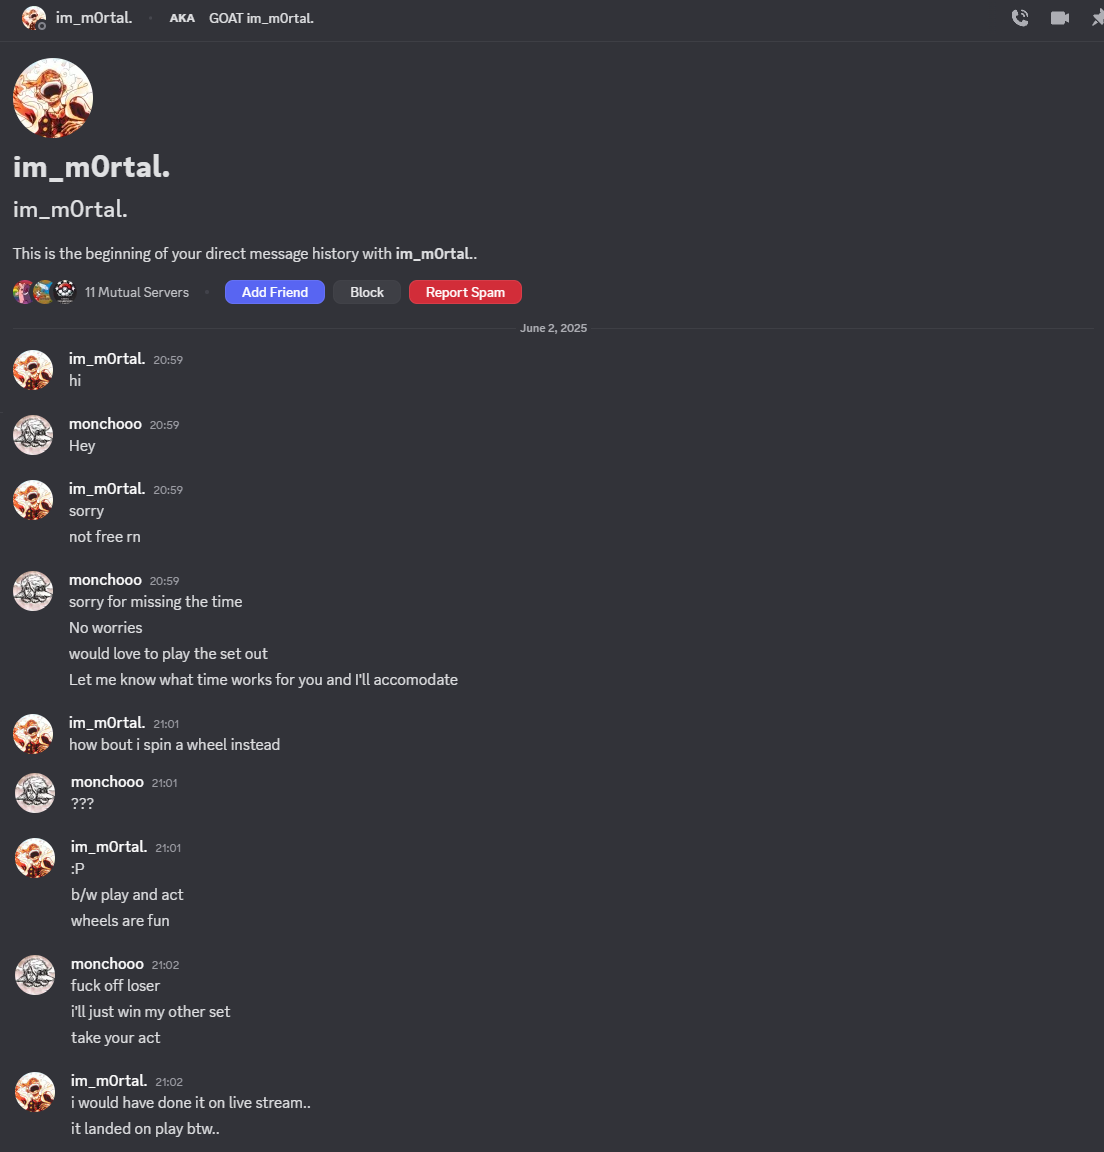View the 11 Mutual Servers icons
Image resolution: width=1104 pixels, height=1152 pixels.
click(45, 292)
